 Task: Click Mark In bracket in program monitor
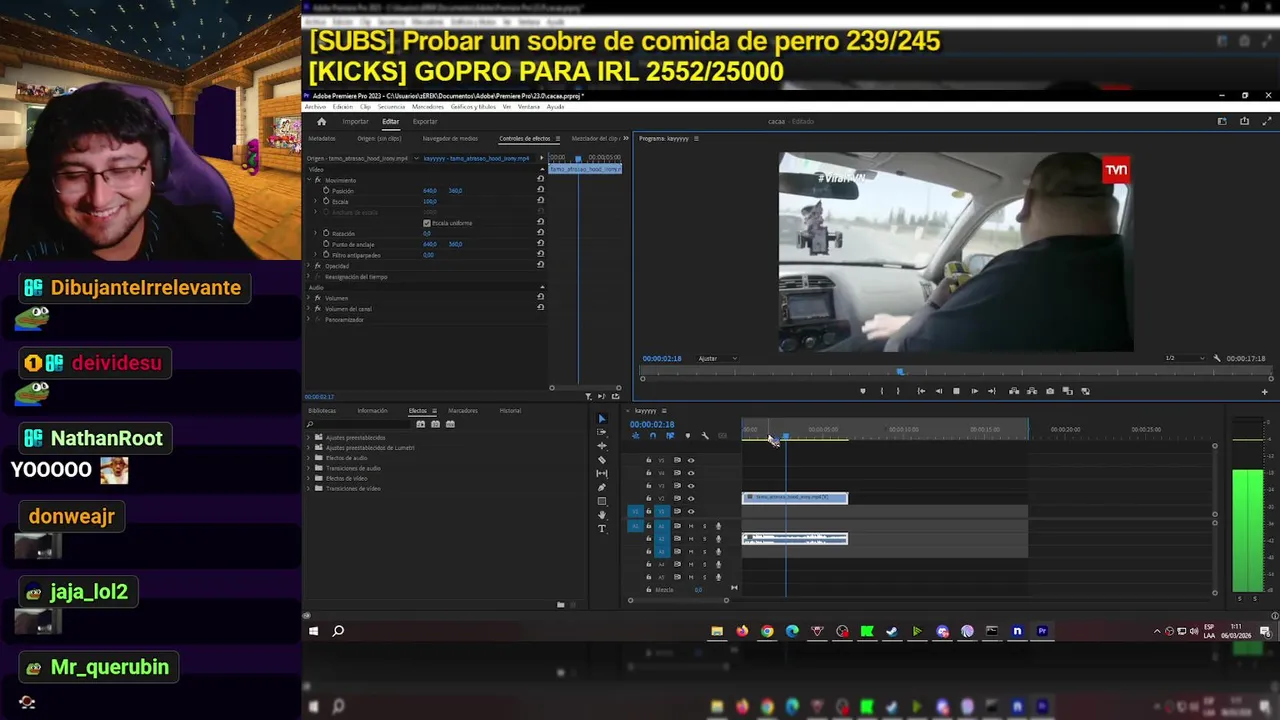coord(881,391)
